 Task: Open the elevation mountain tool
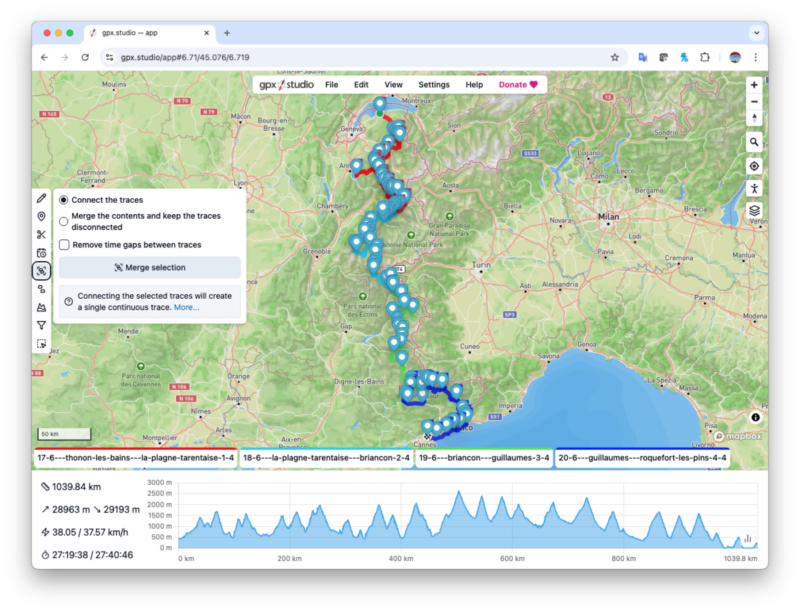pos(41,307)
